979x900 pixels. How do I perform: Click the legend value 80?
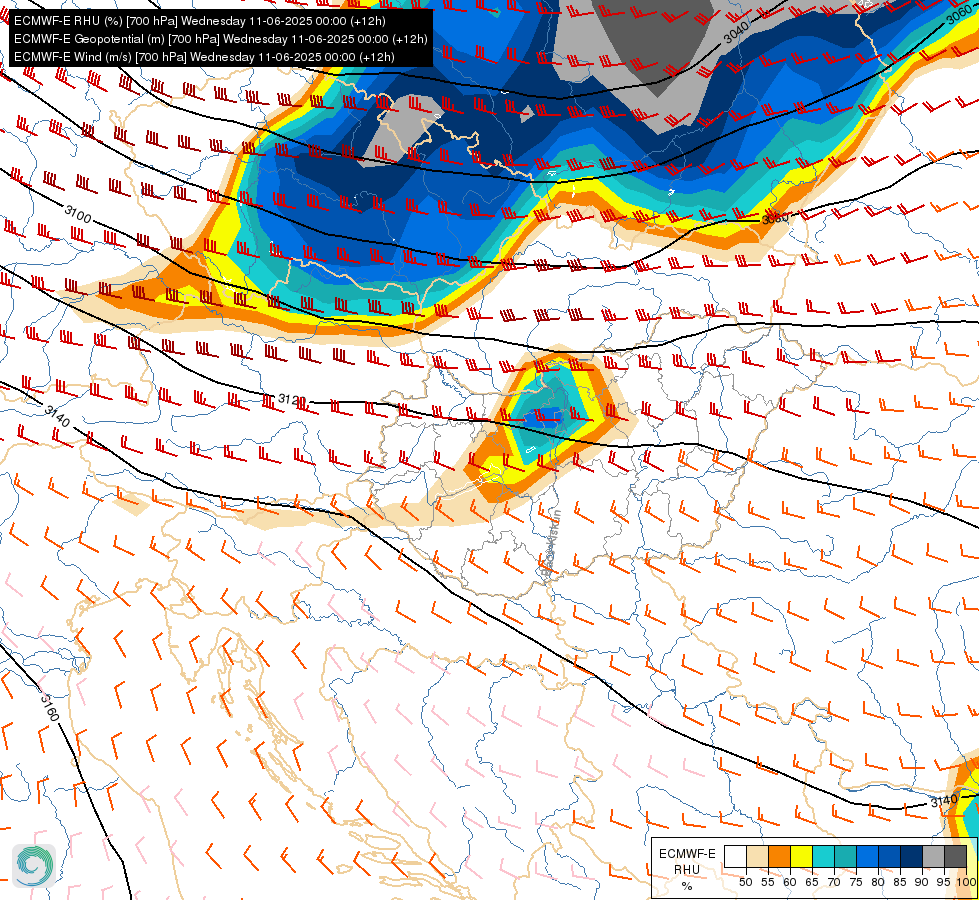click(878, 882)
